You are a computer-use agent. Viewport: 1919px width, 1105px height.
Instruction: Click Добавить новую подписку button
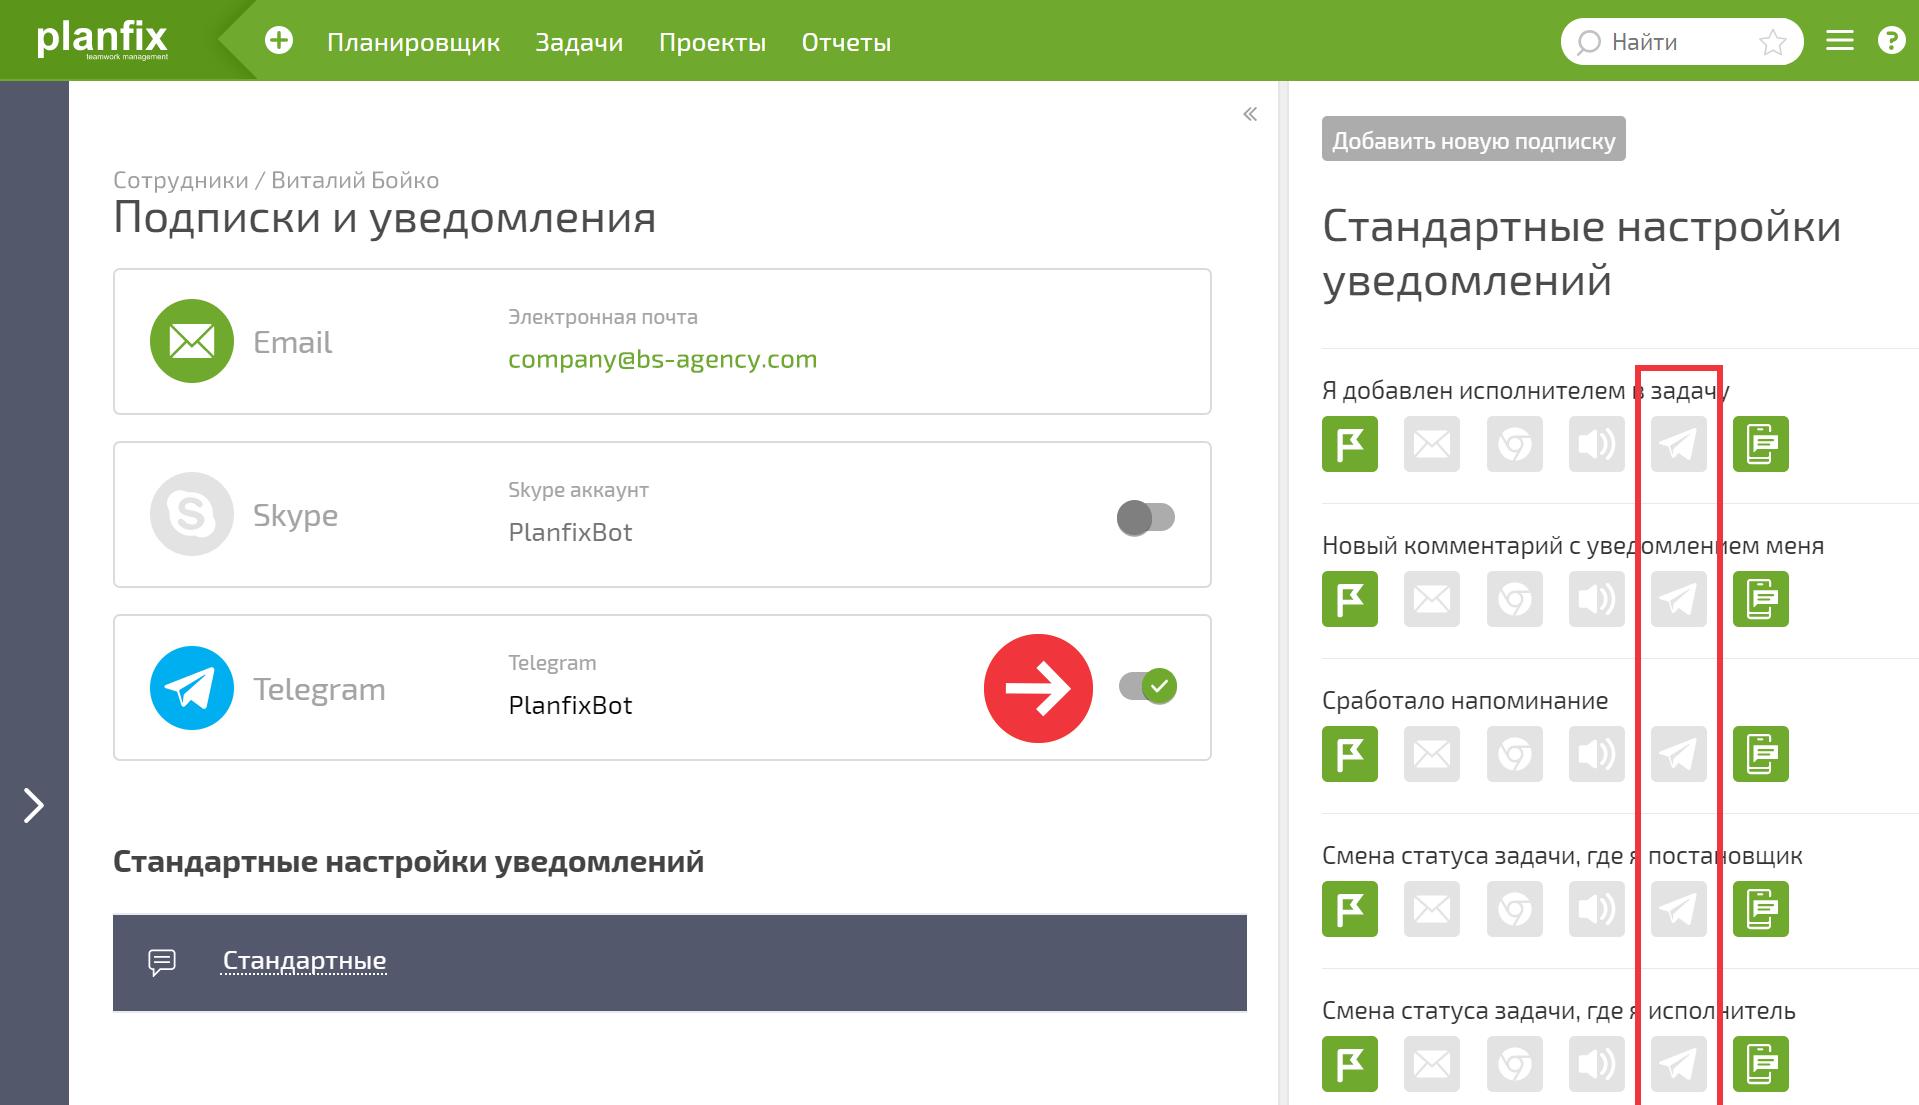1473,139
